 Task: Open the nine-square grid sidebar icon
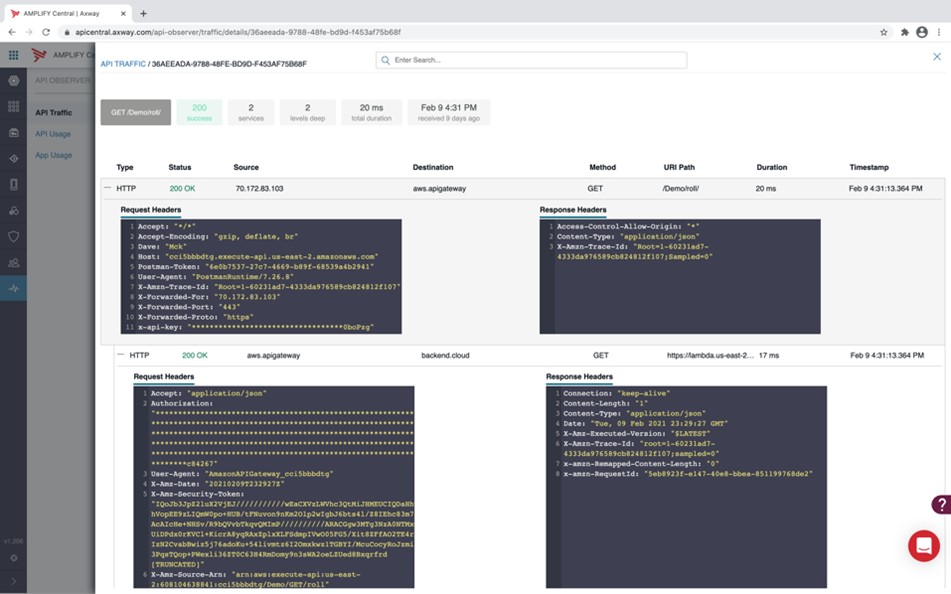13,107
